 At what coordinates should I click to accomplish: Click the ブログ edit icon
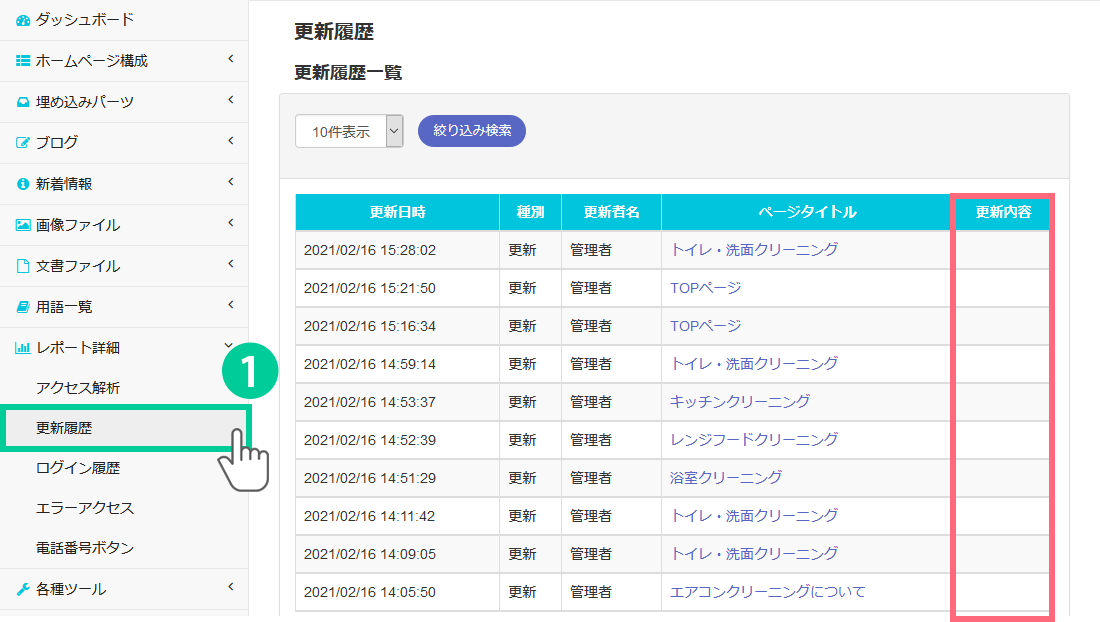click(x=23, y=143)
